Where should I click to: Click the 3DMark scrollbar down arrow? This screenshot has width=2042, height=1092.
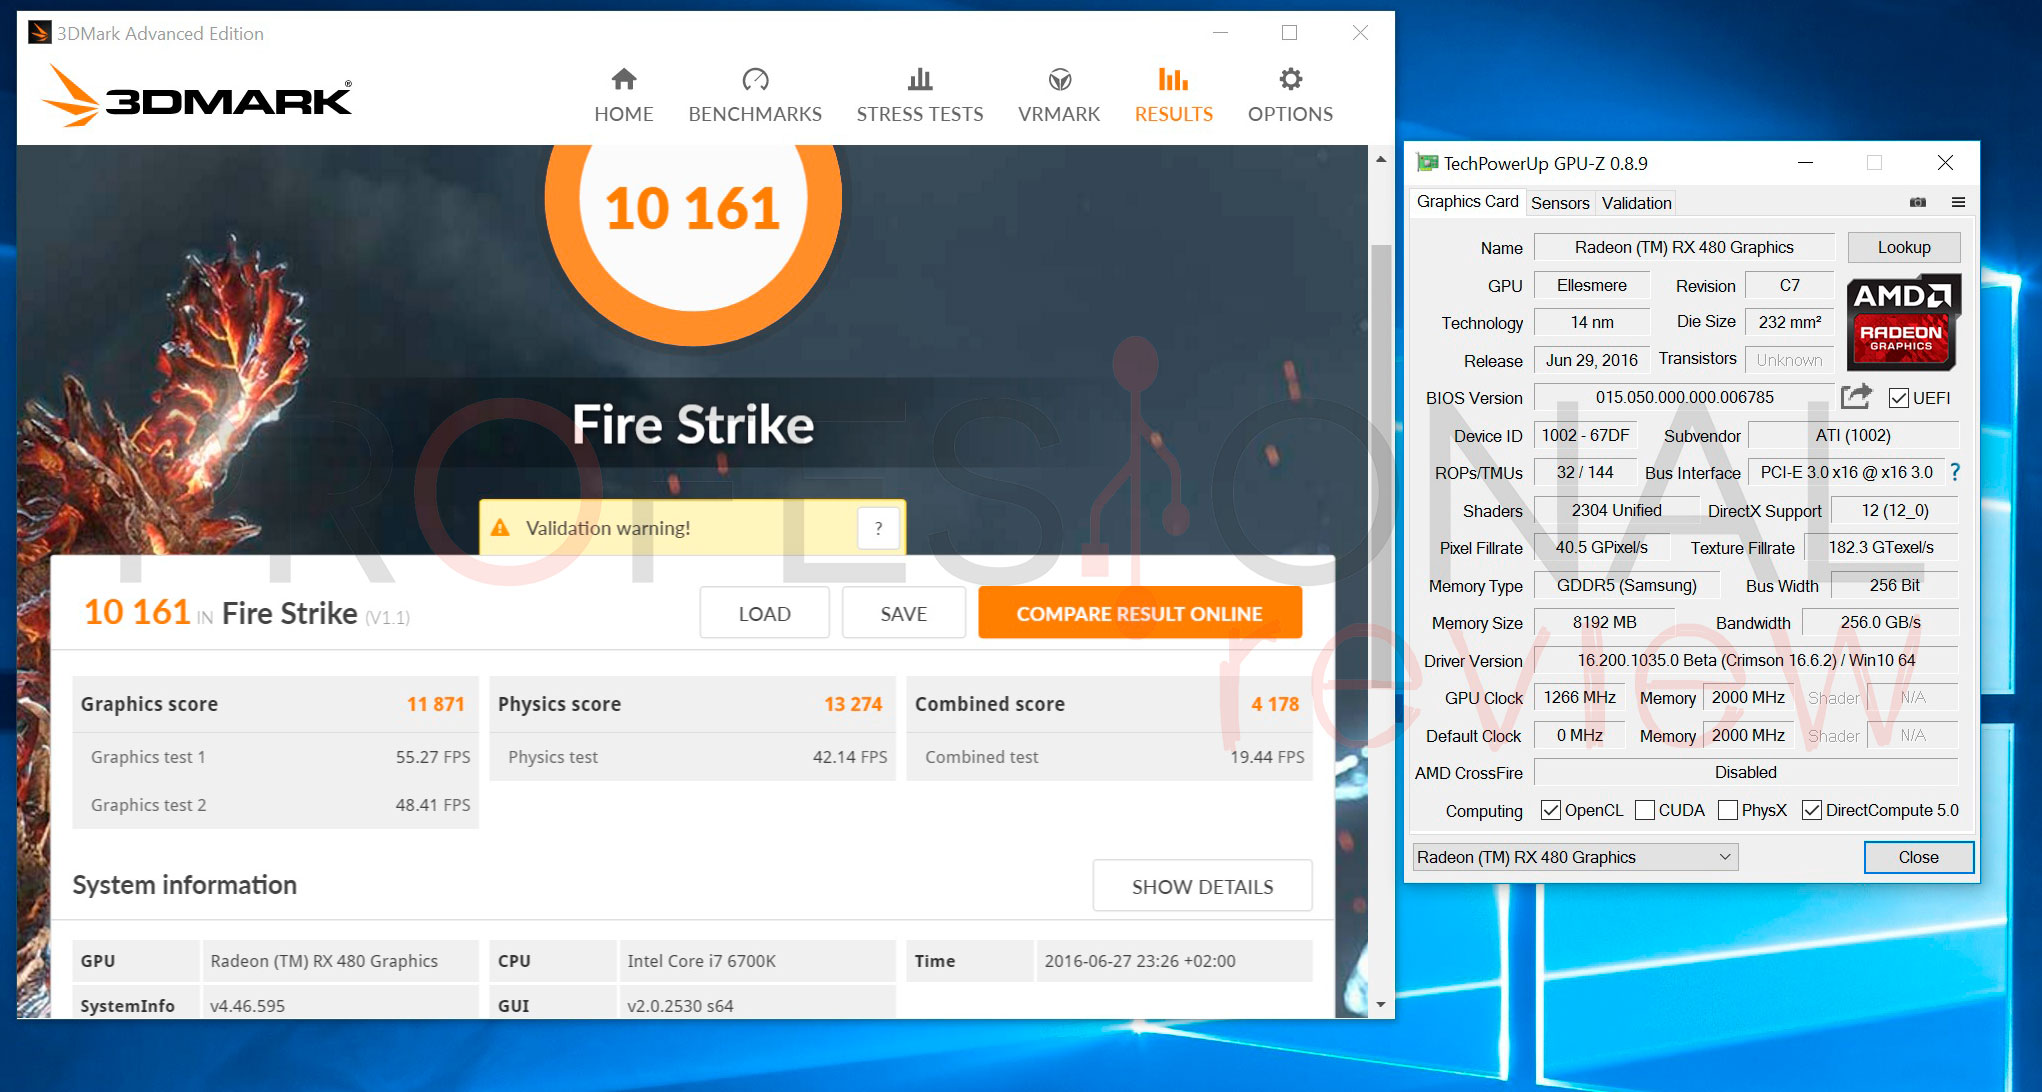[1381, 1005]
